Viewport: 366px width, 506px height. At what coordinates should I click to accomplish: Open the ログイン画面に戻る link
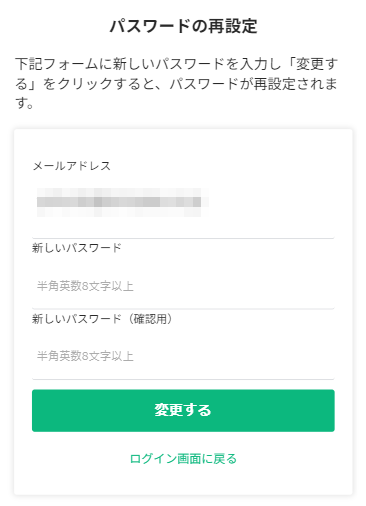pyautogui.click(x=183, y=459)
